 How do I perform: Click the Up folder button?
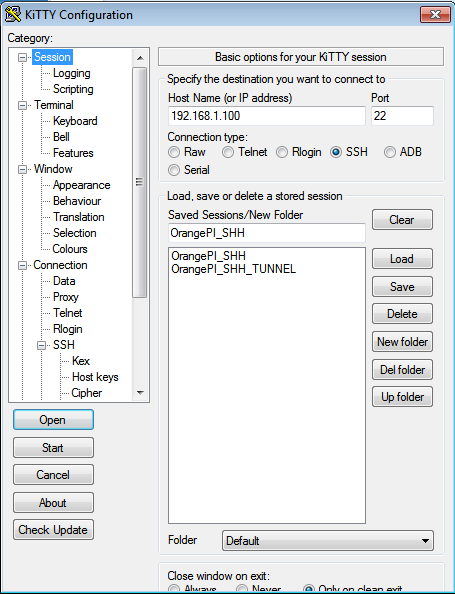click(402, 397)
